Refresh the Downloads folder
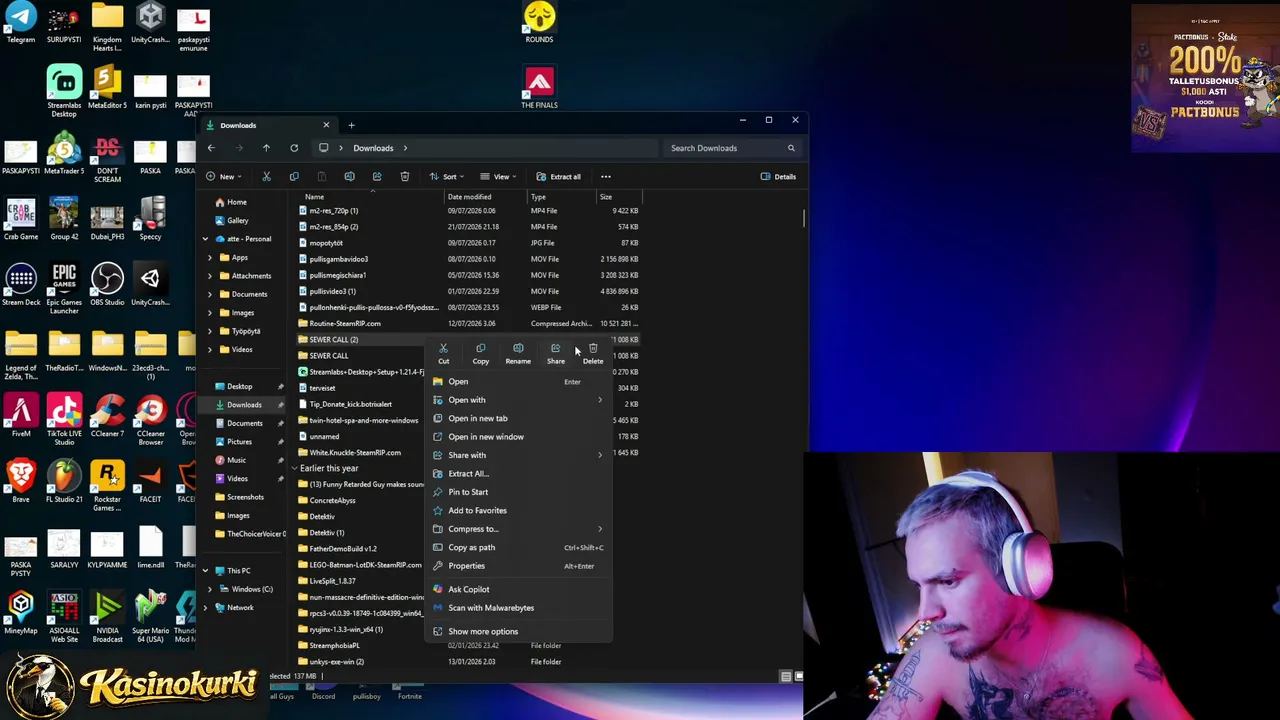This screenshot has height=720, width=1280. [x=294, y=148]
